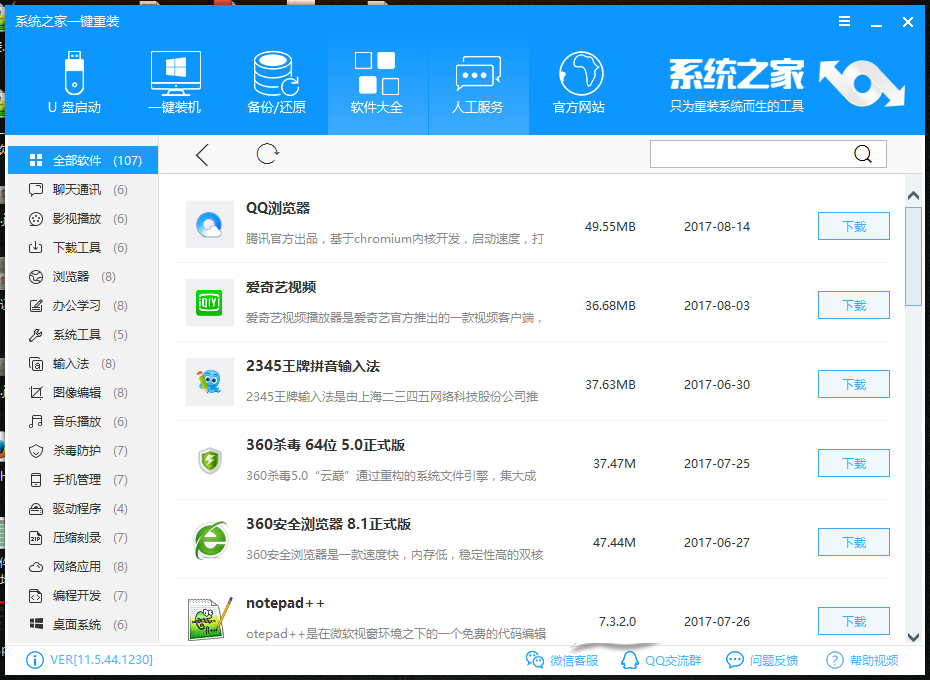Go back with the left arrow
This screenshot has height=680, width=930.
[x=202, y=154]
